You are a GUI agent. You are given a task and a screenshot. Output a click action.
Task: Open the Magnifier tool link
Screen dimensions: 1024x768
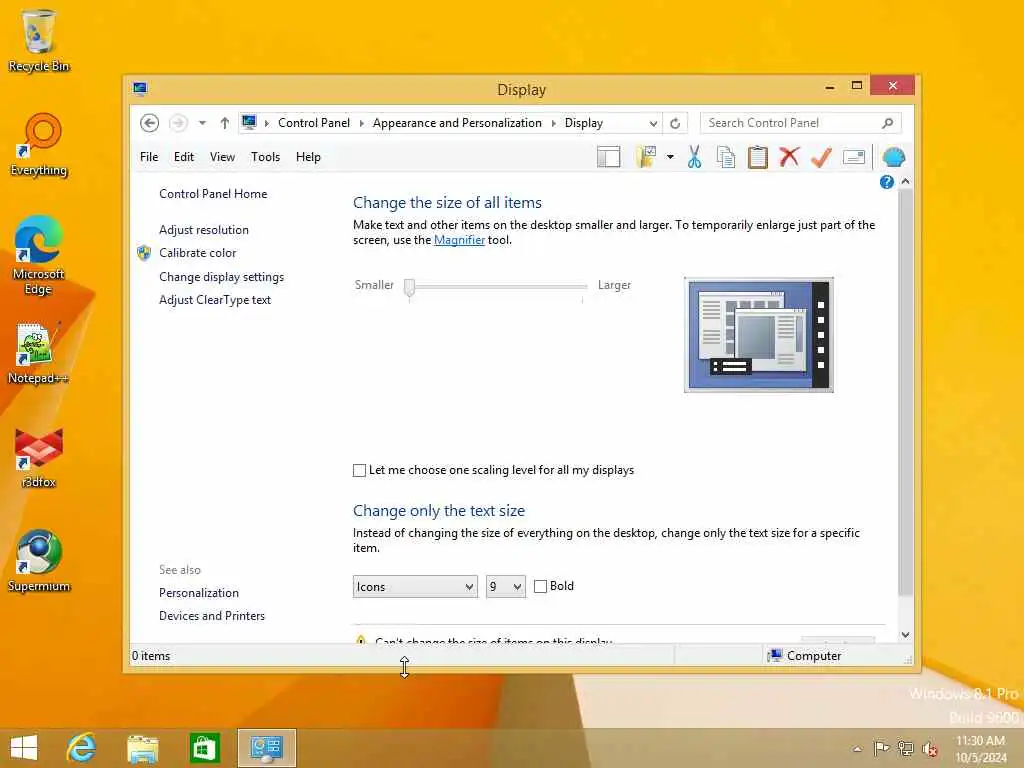pos(459,240)
